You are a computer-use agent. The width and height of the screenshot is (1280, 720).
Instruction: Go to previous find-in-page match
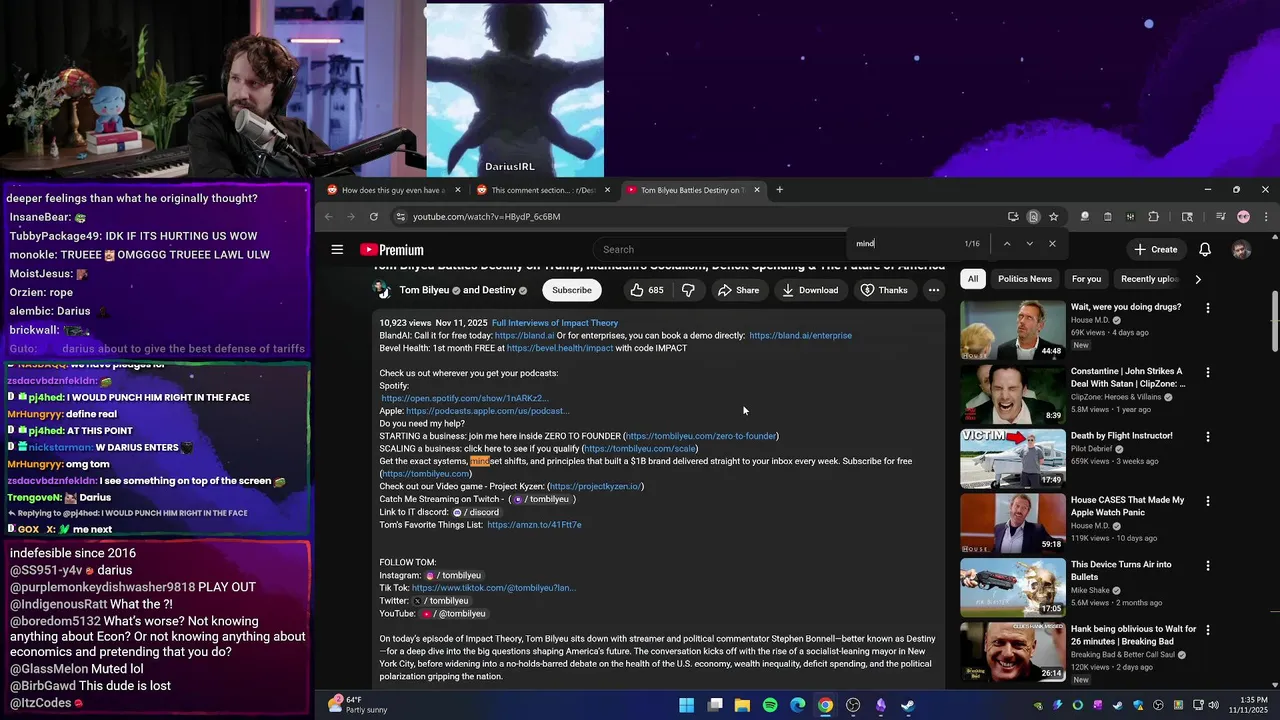pos(1006,243)
